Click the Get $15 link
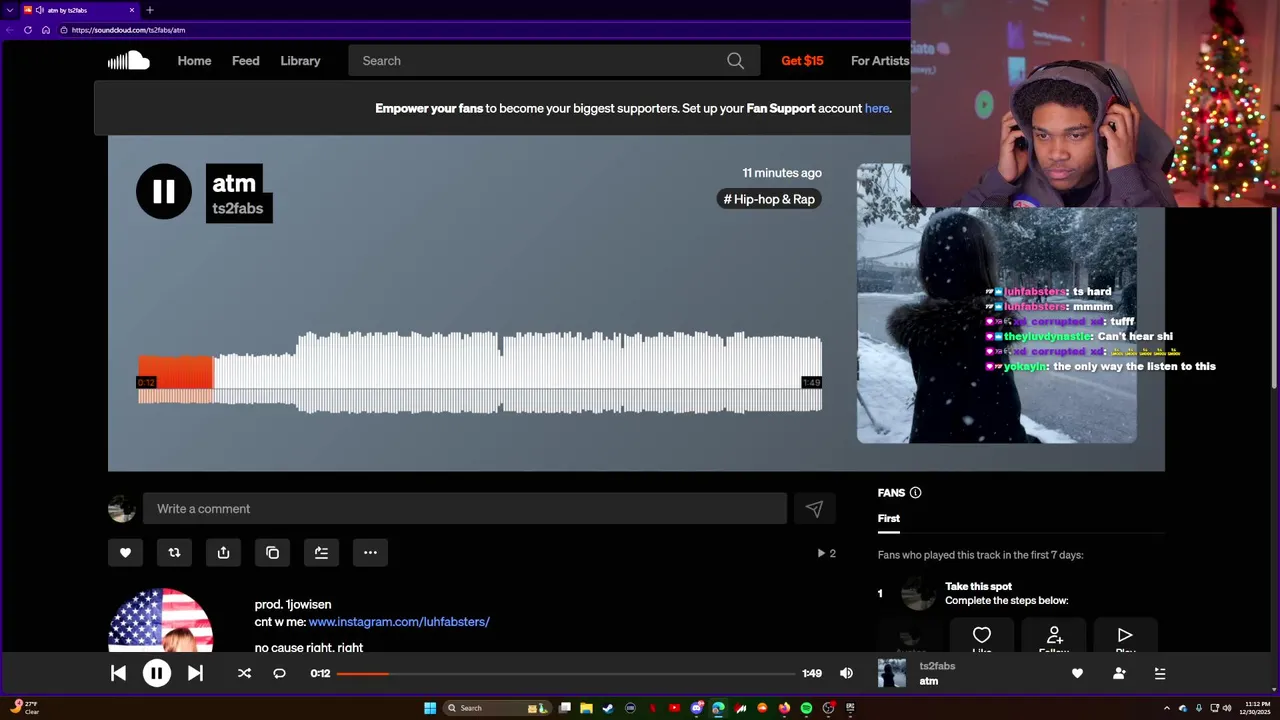Screen dimensions: 1280x720 [x=802, y=61]
